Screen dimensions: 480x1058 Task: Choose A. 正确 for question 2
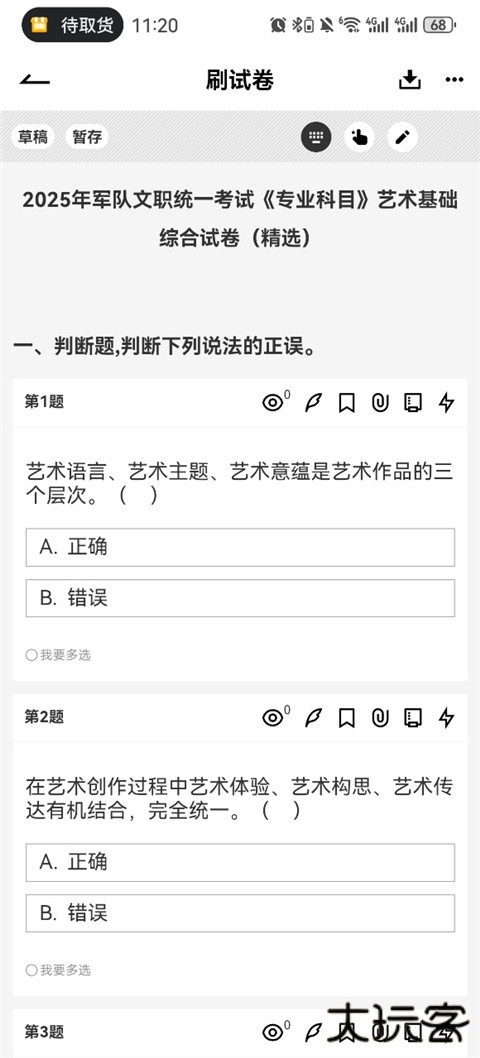pos(240,862)
